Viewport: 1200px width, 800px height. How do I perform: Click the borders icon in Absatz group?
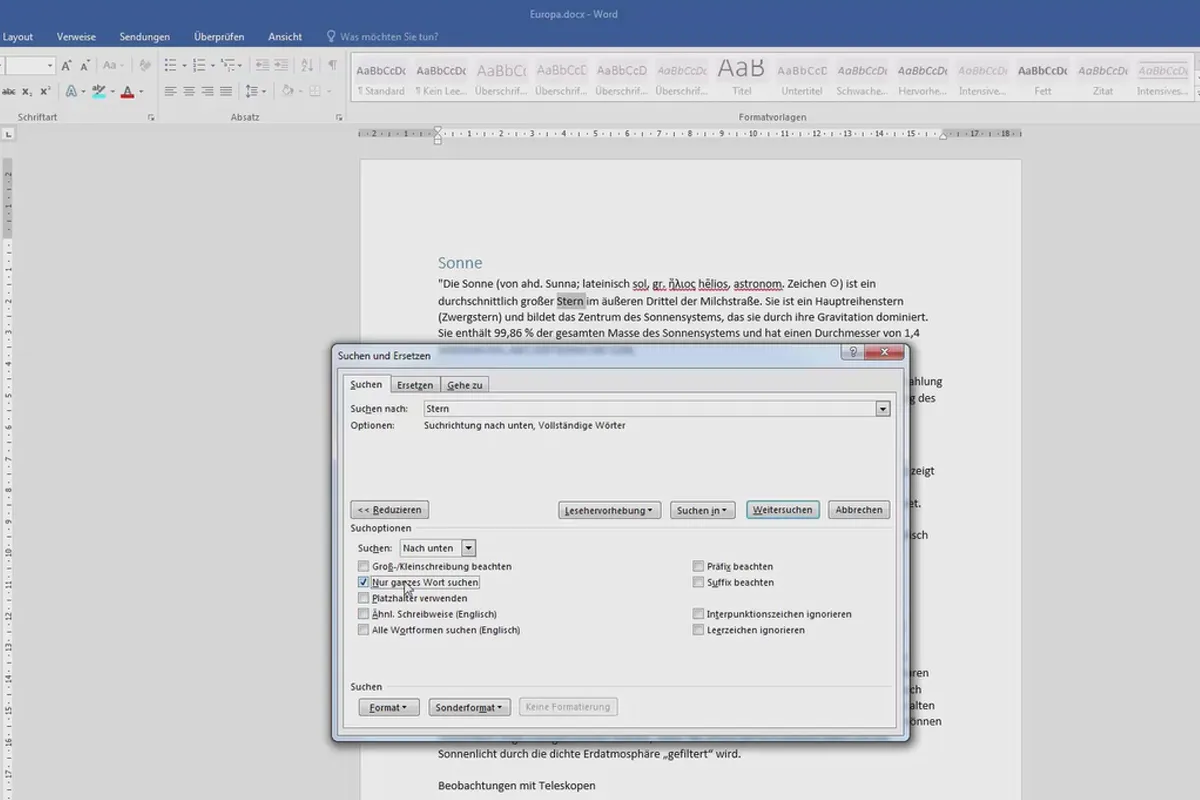(315, 92)
